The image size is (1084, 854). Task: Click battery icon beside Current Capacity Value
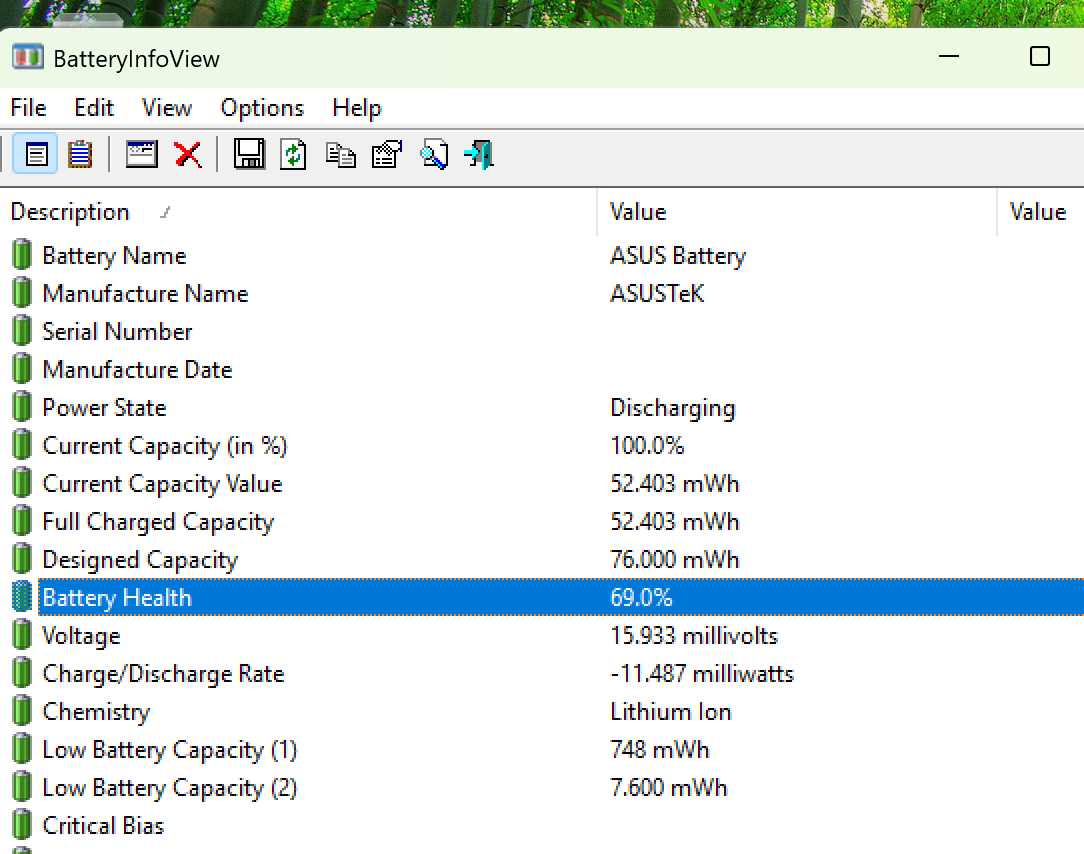click(22, 483)
